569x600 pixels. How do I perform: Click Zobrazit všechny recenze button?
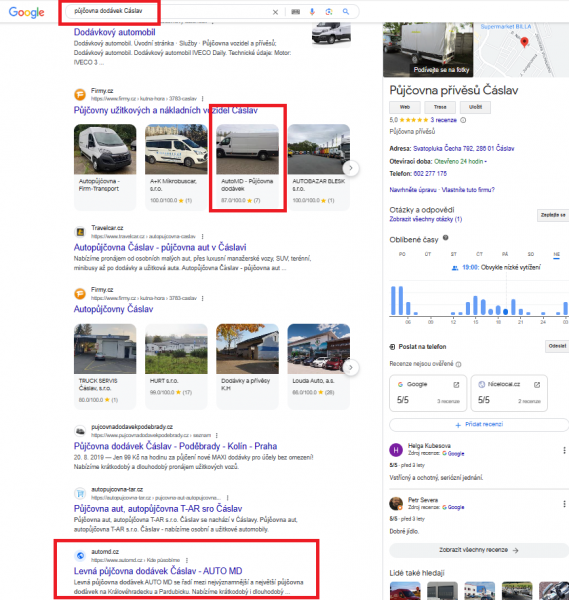click(x=479, y=550)
